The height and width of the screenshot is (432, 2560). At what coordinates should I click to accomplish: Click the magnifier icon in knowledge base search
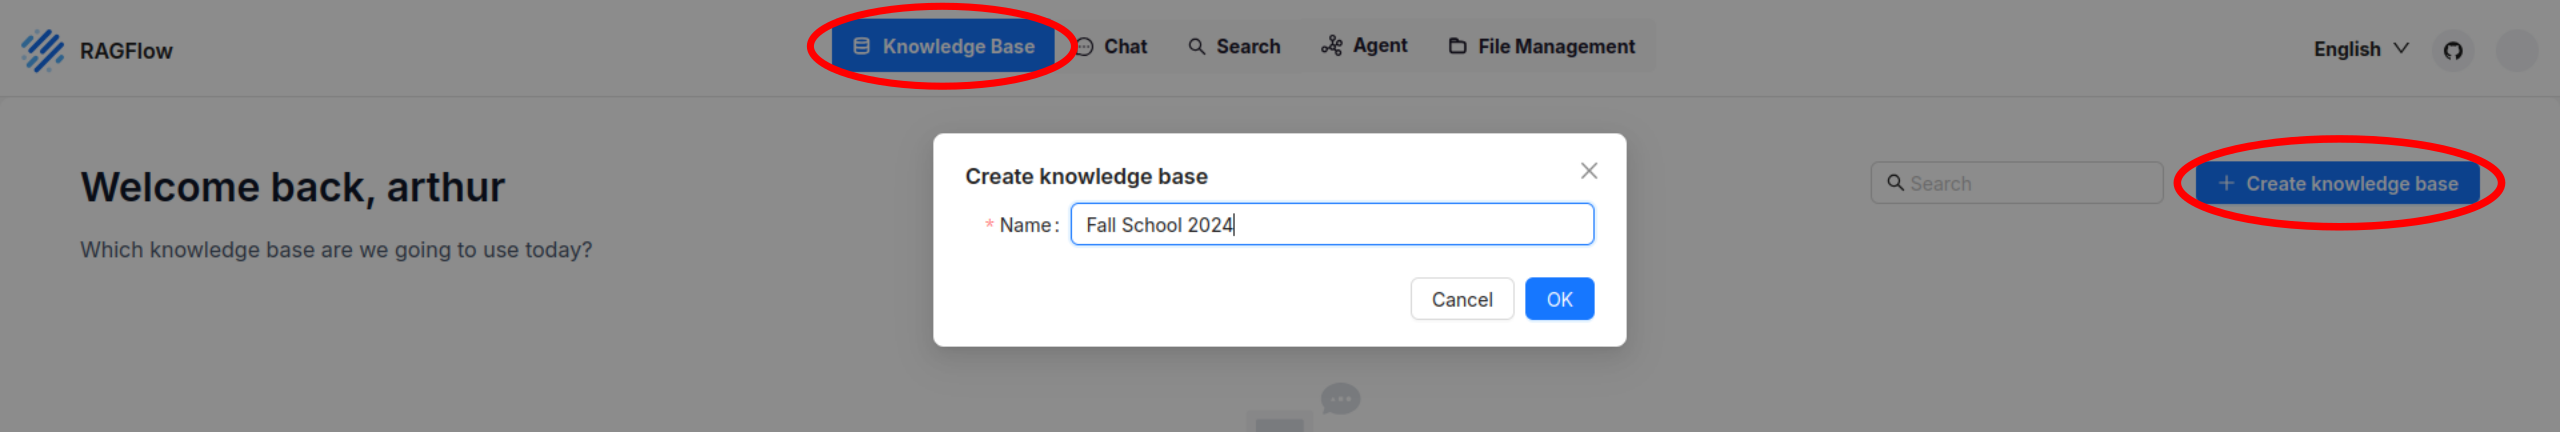tap(1894, 183)
